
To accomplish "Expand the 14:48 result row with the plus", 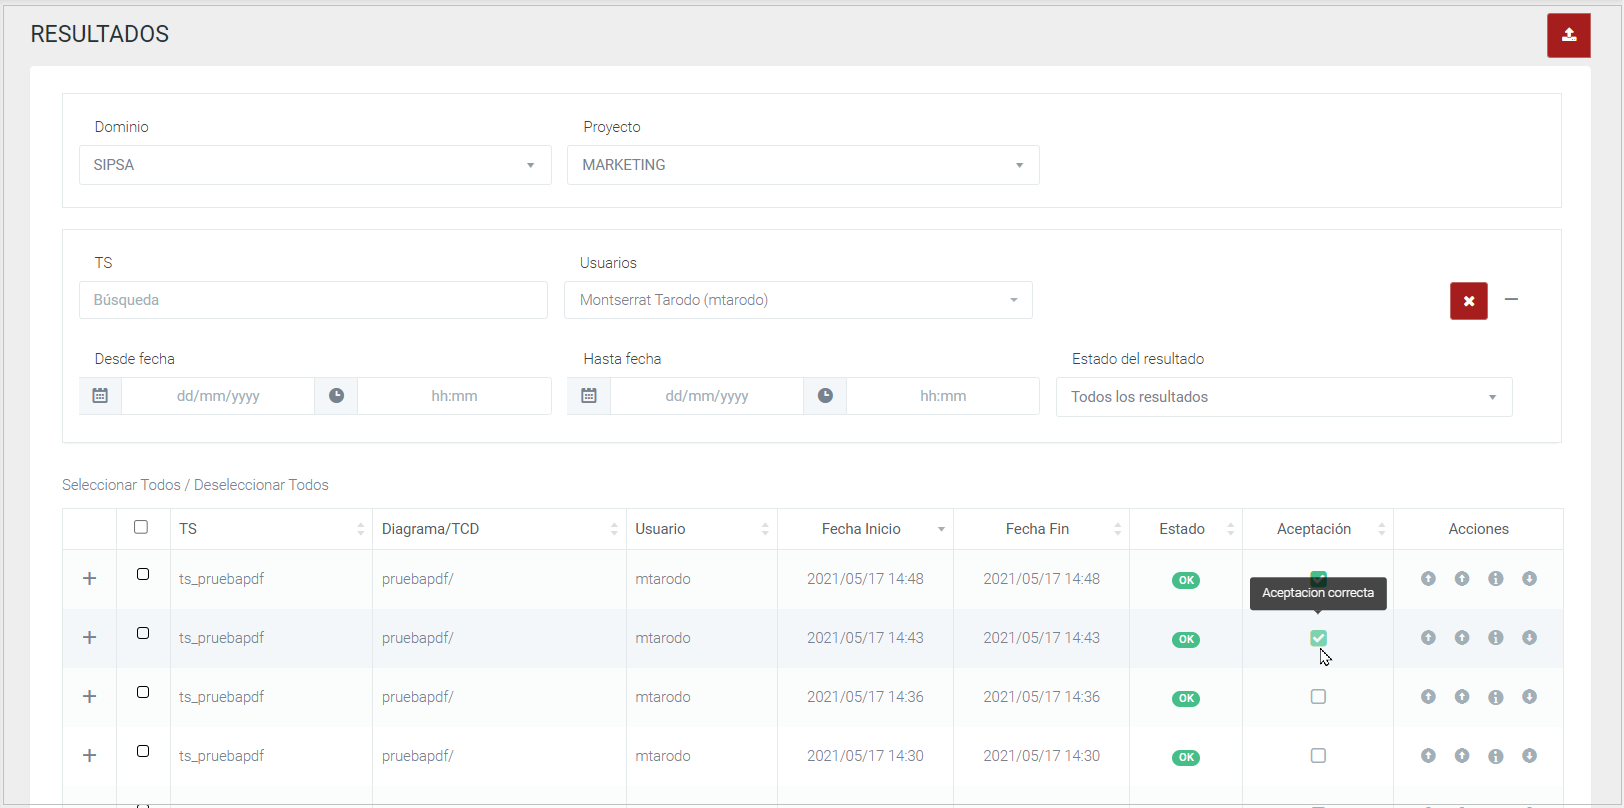I will (89, 579).
